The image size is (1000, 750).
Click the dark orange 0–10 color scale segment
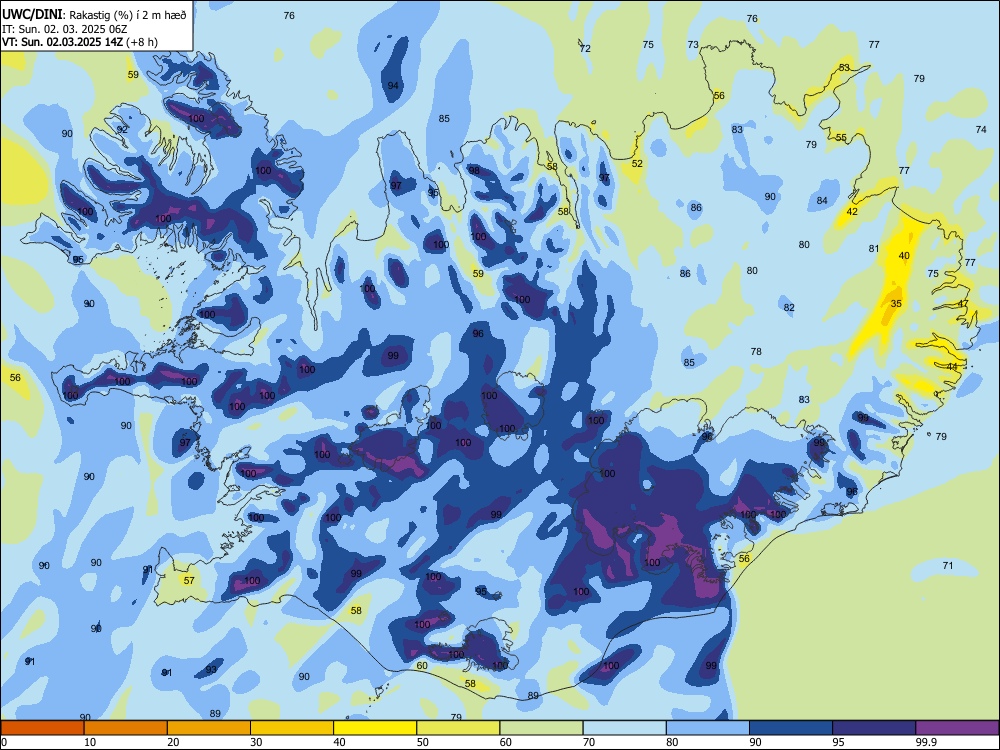click(x=42, y=728)
